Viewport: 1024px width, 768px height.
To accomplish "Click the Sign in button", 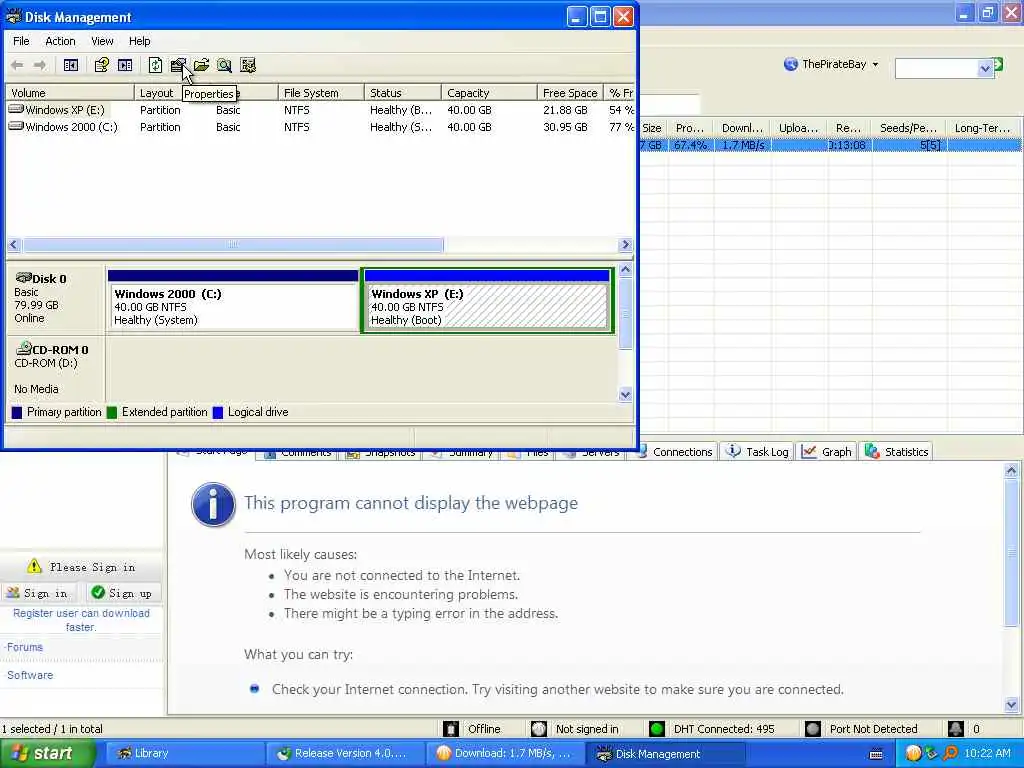I will 38,593.
